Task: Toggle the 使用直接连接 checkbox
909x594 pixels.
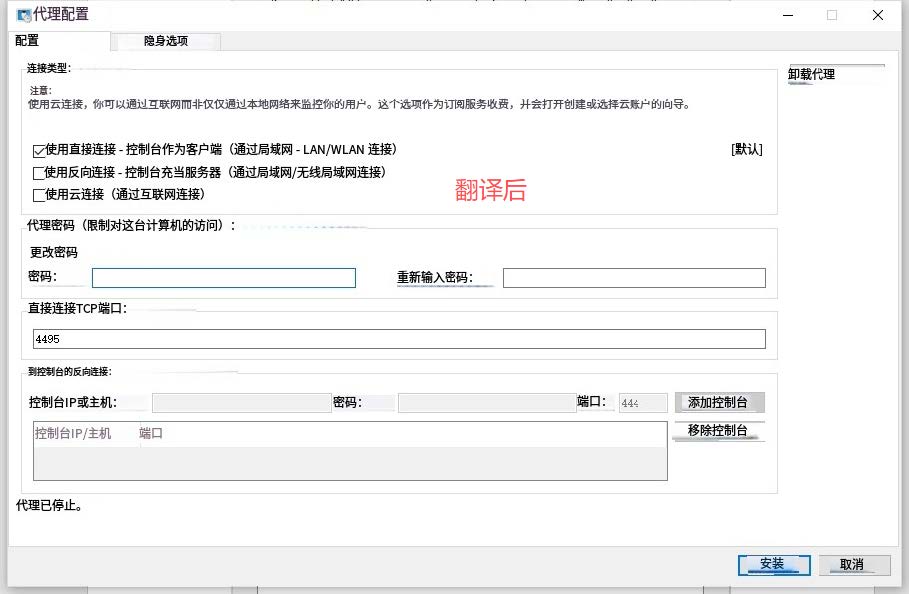Action: click(39, 151)
